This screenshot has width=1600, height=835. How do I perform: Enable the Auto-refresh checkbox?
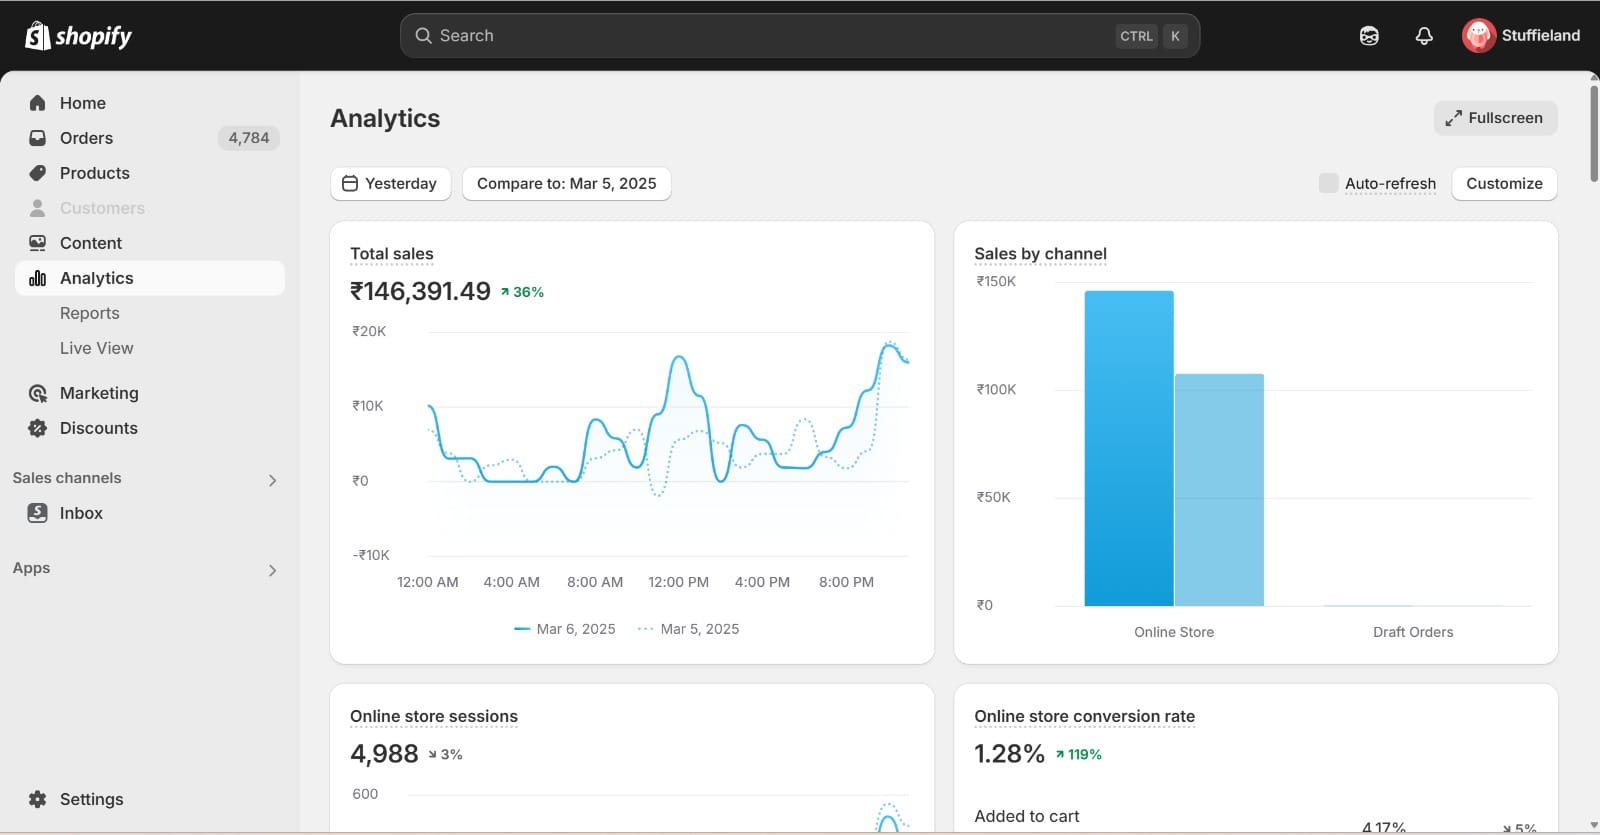tap(1328, 183)
